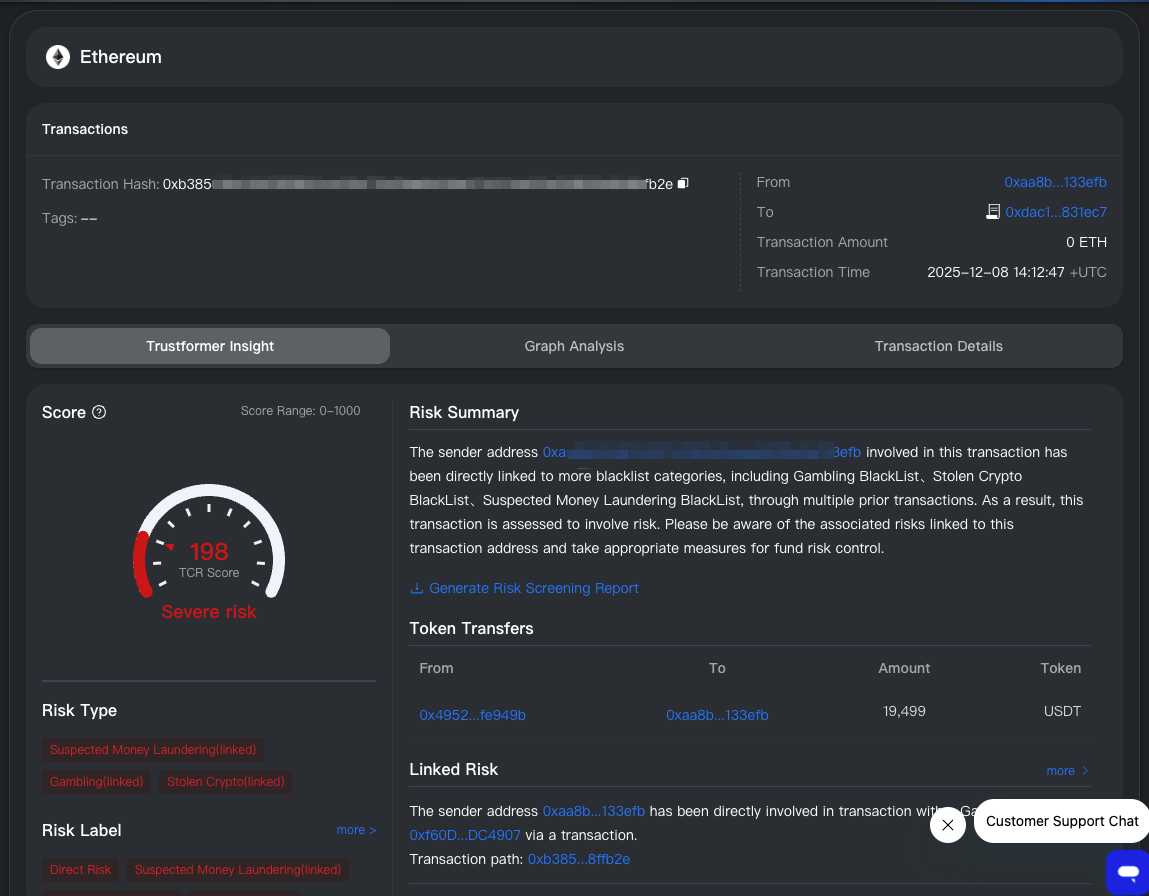Select the Suspected Money Laundering(linked) risk tag
The width and height of the screenshot is (1149, 896).
[152, 749]
